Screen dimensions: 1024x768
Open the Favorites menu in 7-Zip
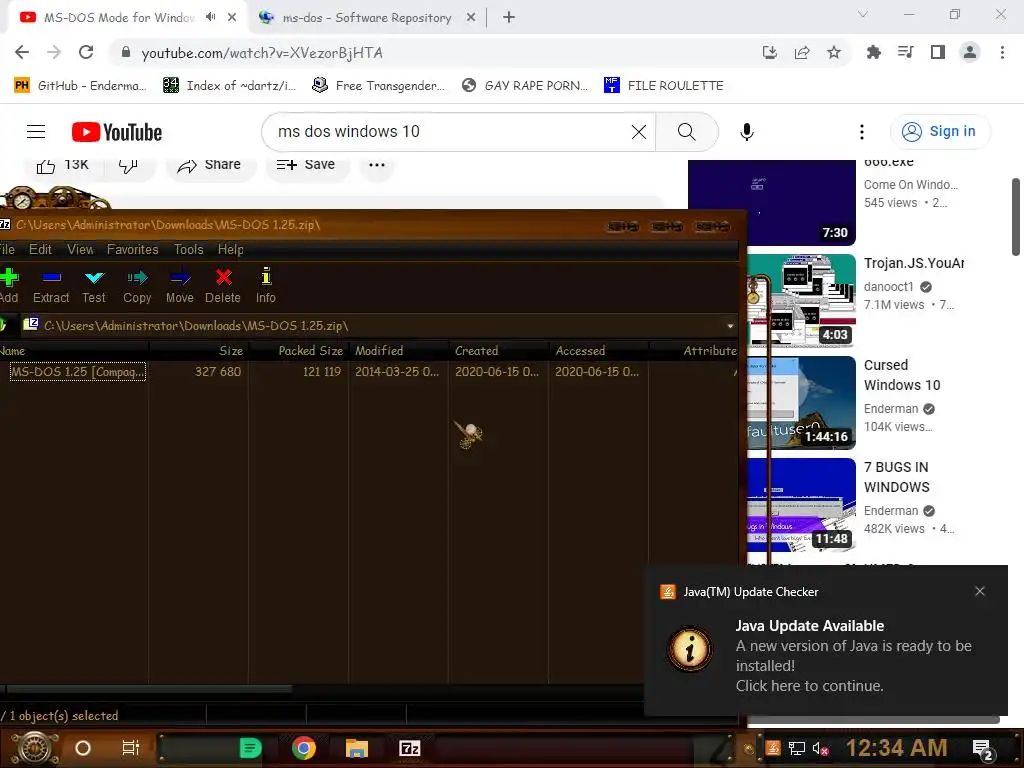click(133, 249)
